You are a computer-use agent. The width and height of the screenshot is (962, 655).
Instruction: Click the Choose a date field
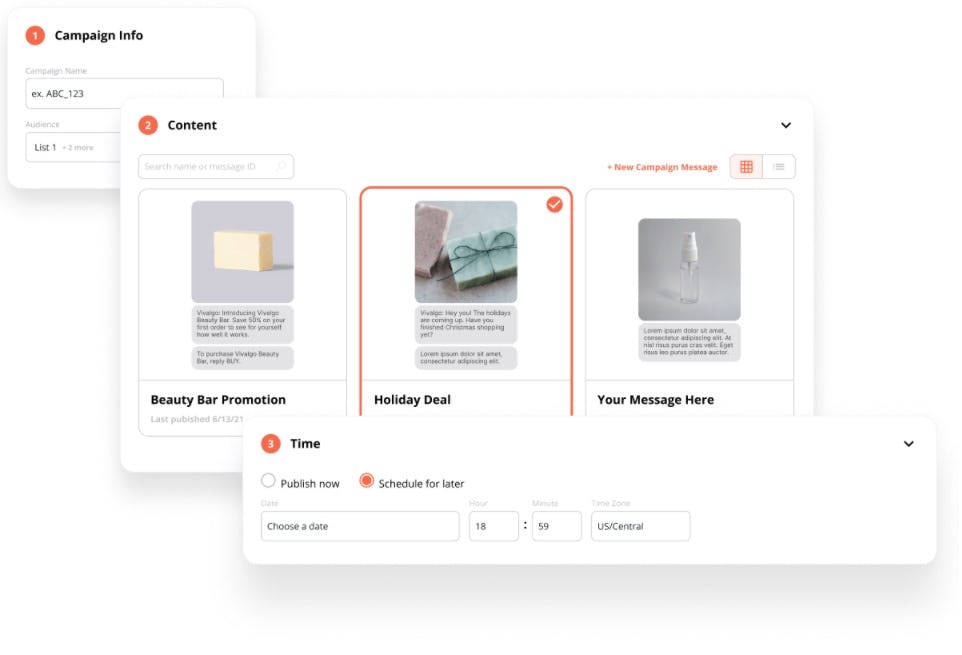coord(360,526)
